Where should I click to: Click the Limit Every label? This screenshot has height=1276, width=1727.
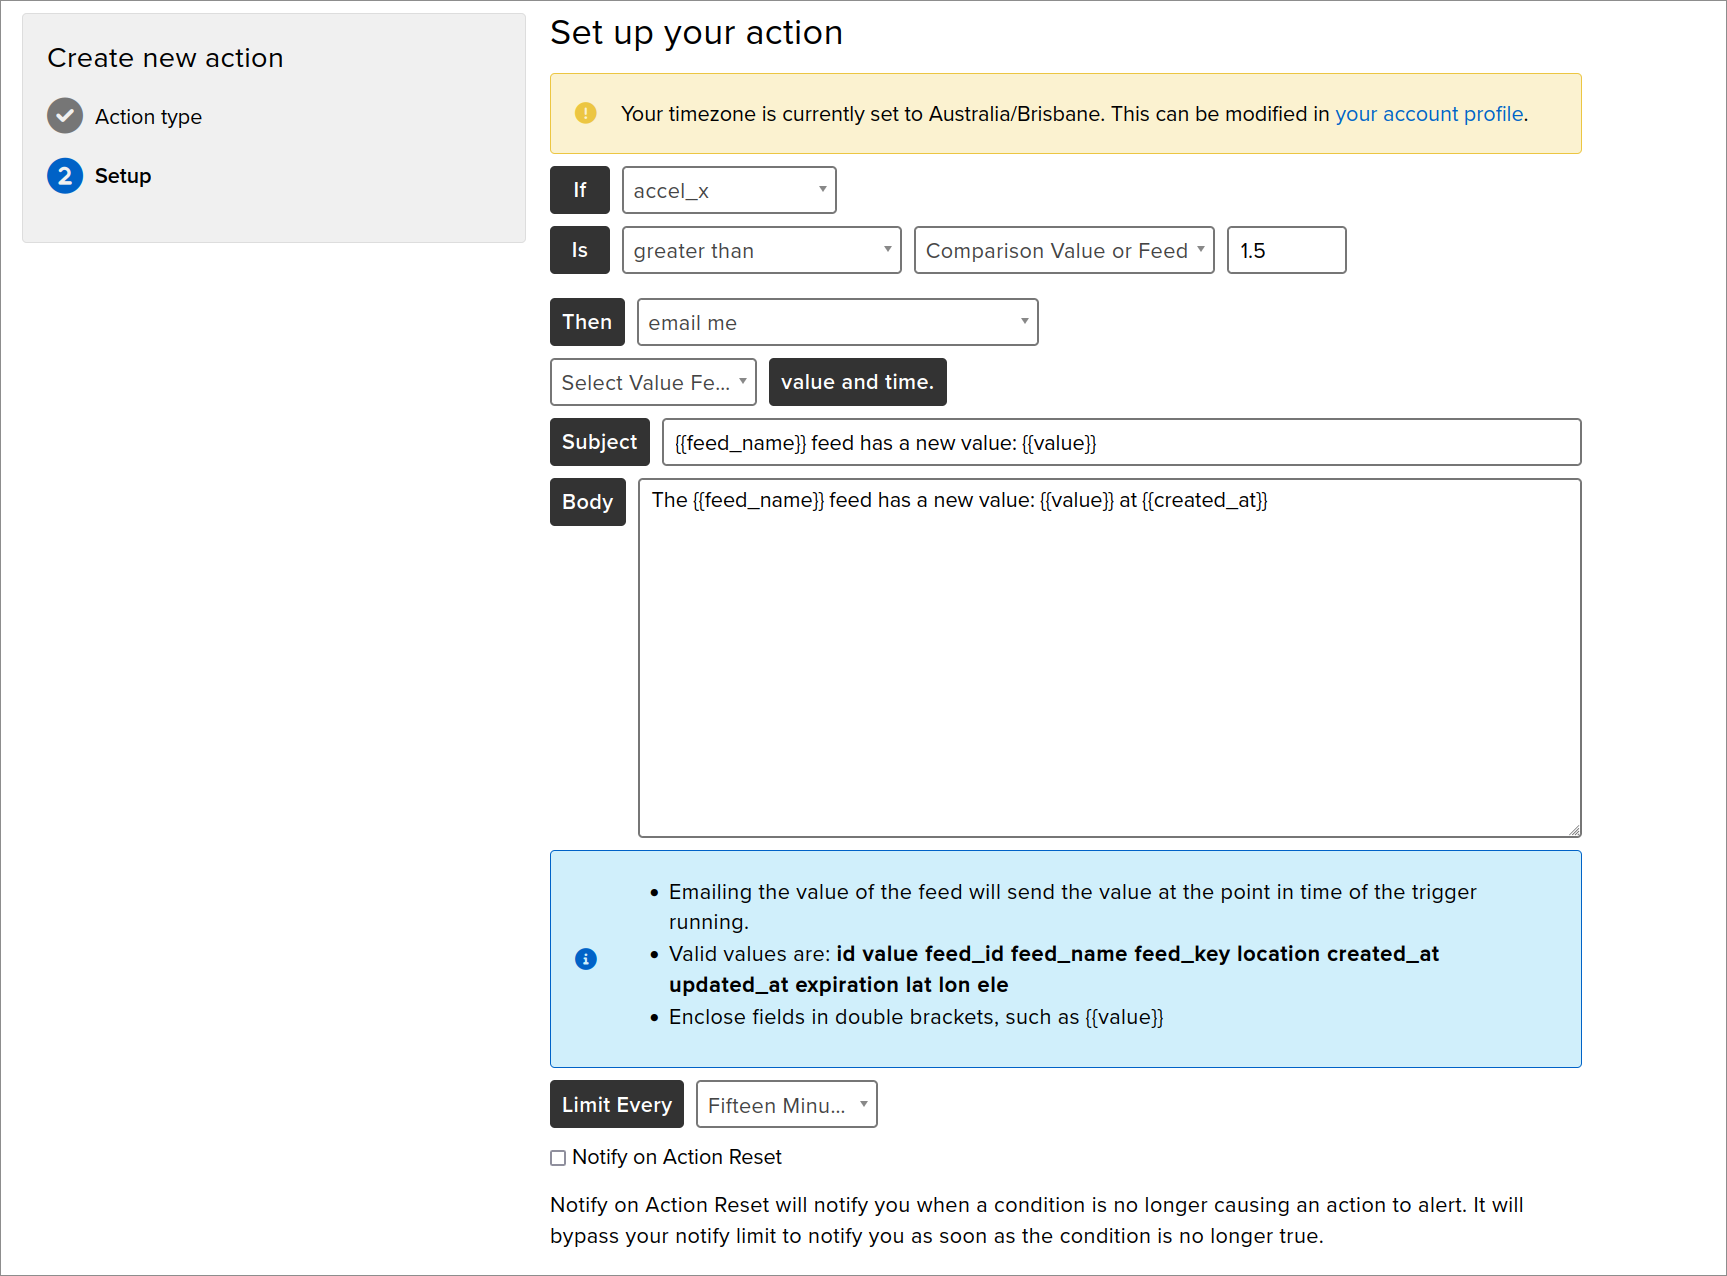click(617, 1104)
